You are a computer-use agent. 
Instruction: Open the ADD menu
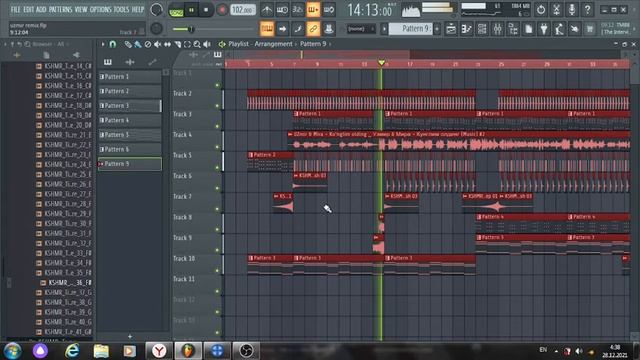pyautogui.click(x=41, y=9)
